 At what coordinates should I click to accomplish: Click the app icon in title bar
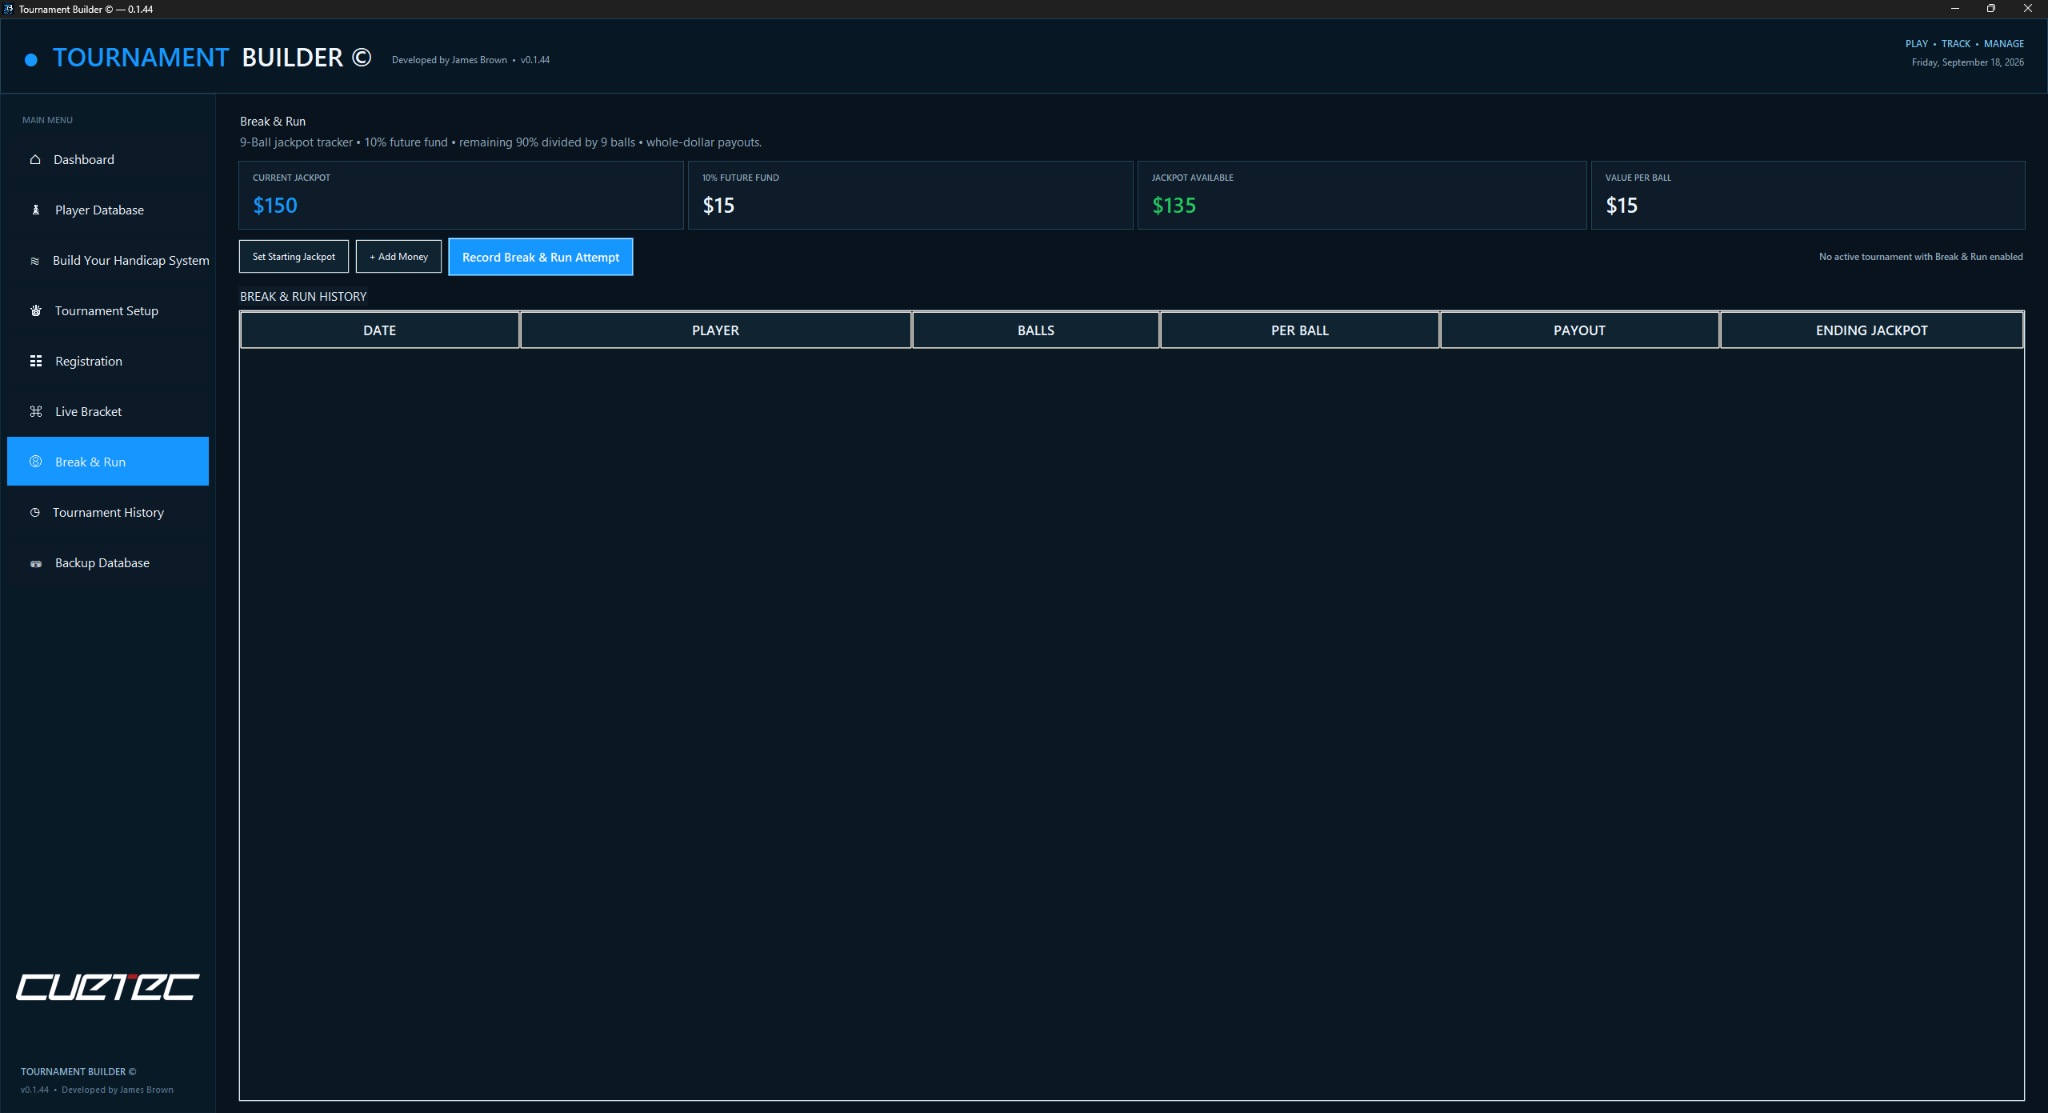(9, 9)
